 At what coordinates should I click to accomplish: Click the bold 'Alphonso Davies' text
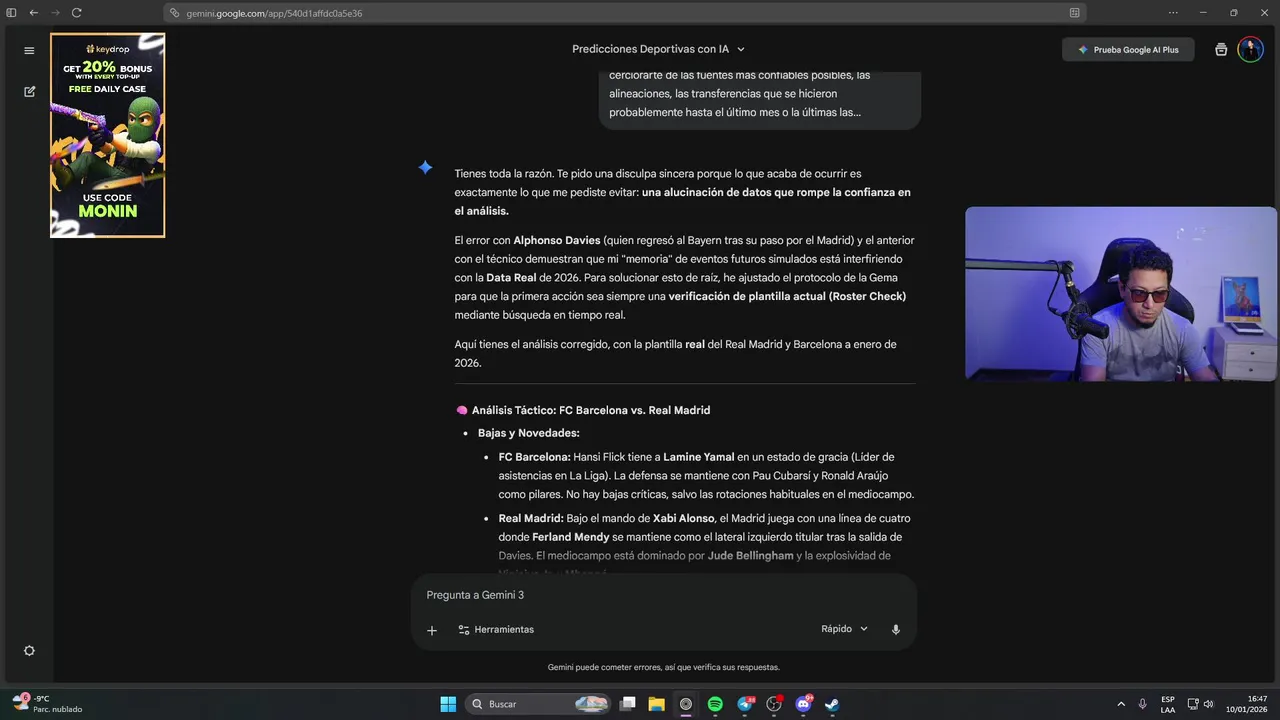(x=556, y=240)
